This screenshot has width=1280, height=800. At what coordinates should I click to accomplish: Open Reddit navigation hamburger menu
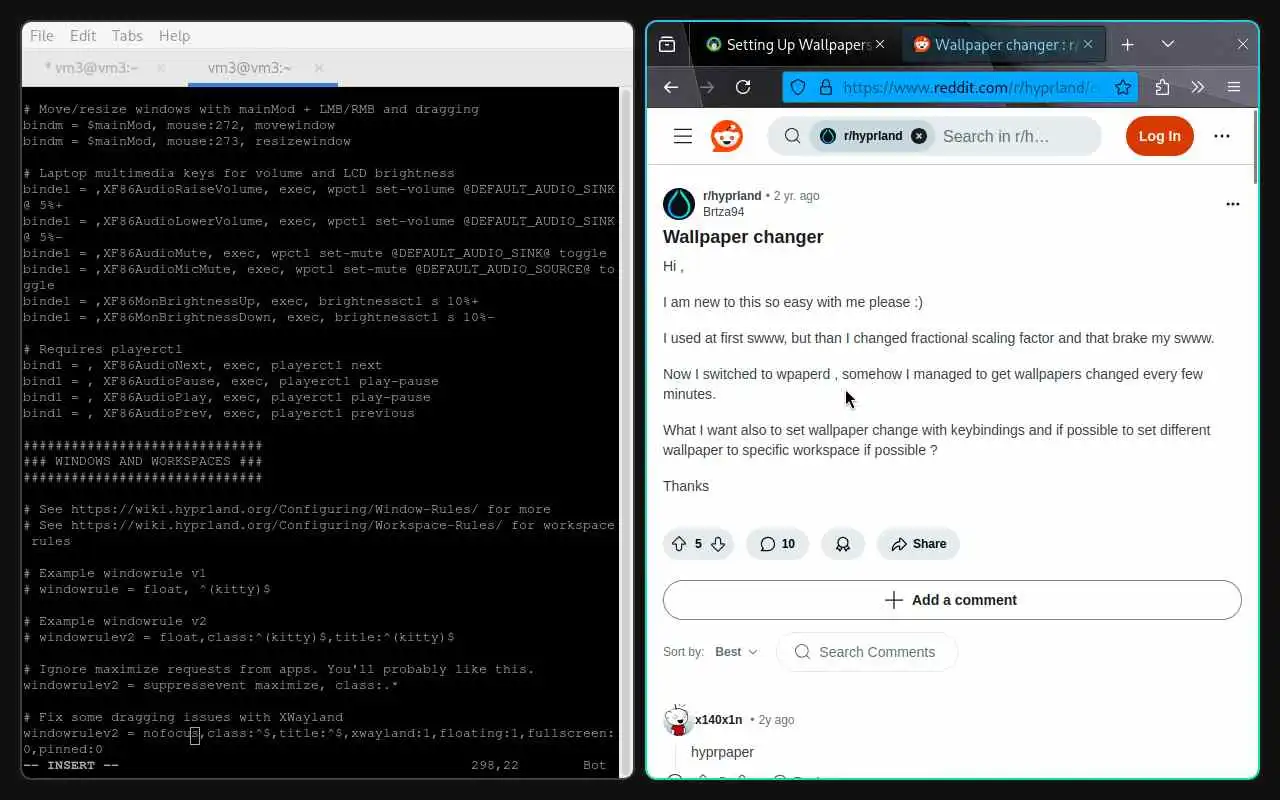coord(683,136)
